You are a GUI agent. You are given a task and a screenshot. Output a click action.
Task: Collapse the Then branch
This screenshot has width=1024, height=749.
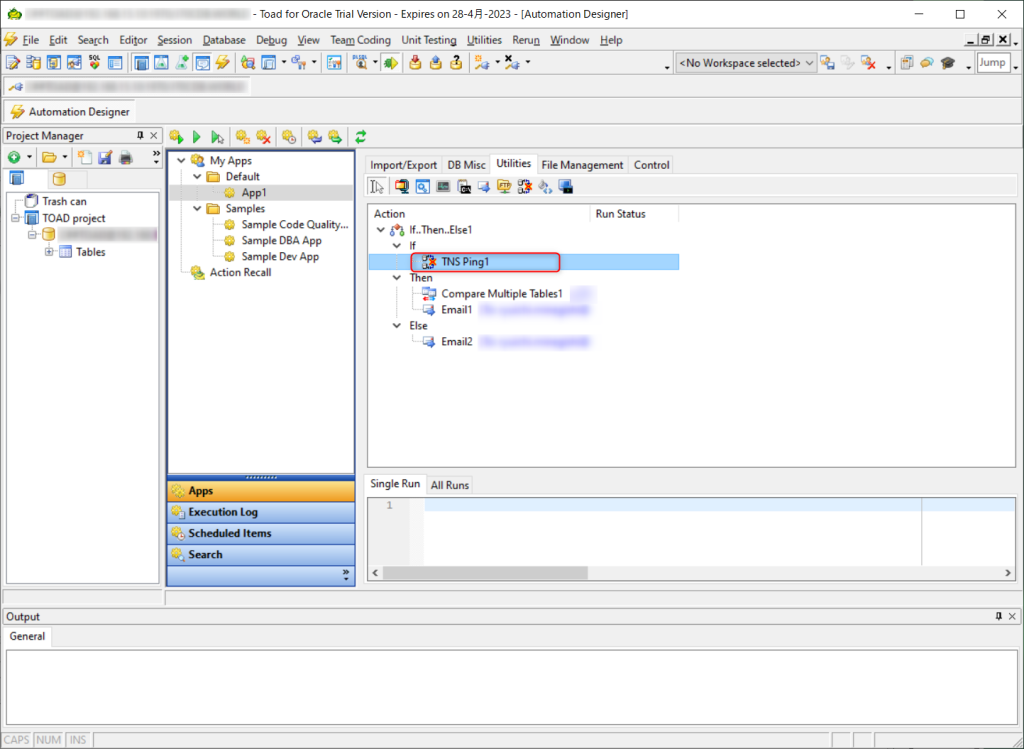(x=396, y=278)
